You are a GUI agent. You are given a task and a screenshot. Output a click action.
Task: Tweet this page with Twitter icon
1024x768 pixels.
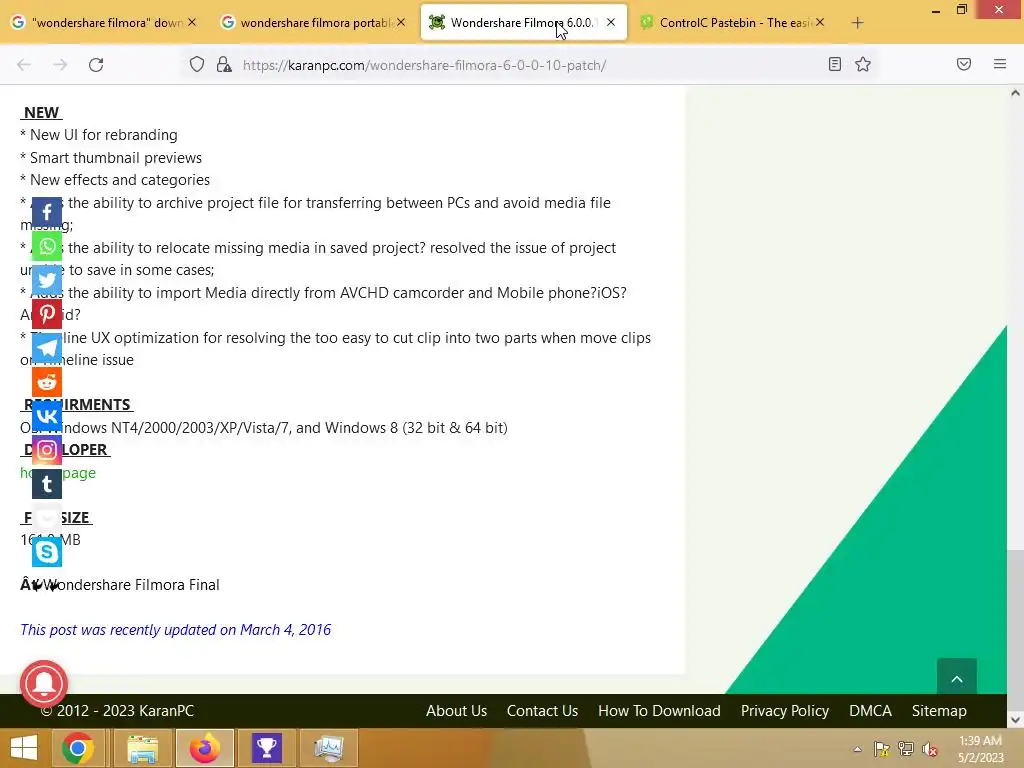point(47,280)
